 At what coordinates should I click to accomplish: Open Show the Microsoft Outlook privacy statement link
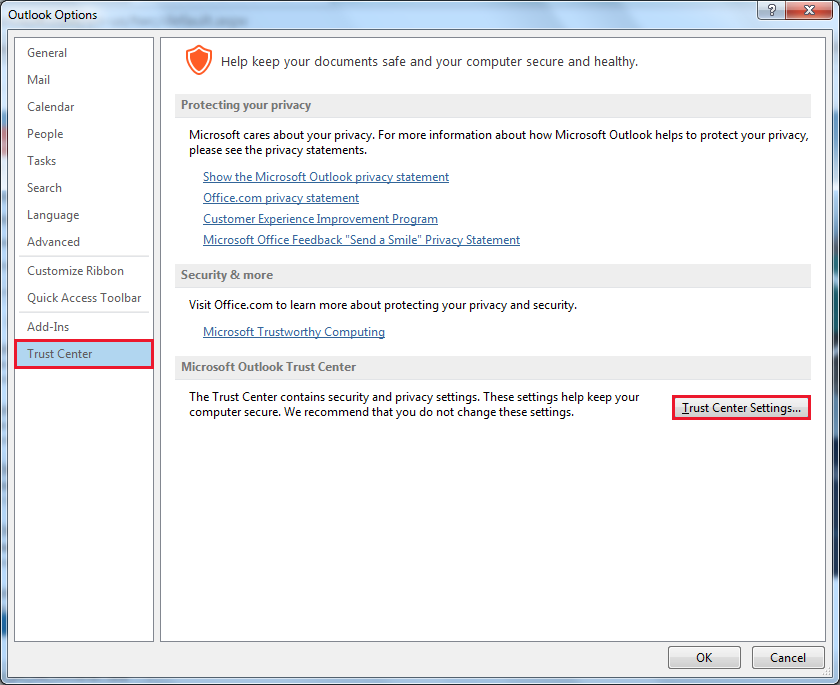coord(326,177)
